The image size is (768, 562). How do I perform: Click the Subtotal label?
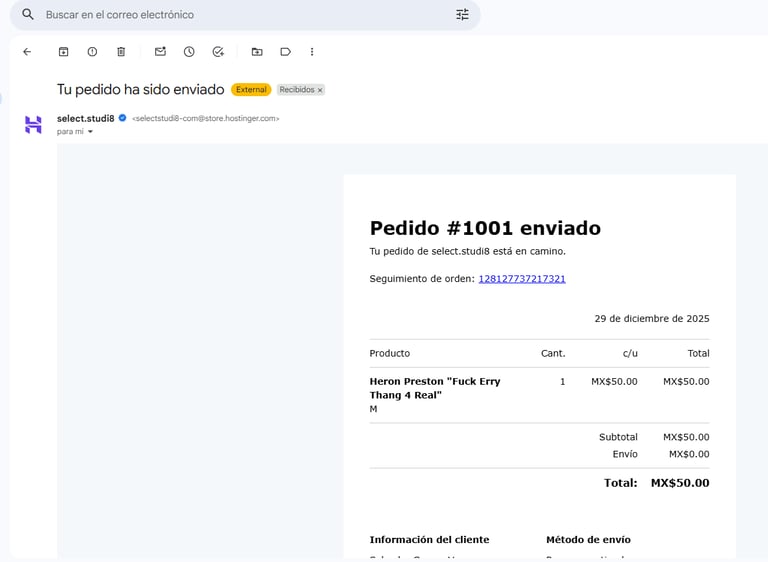[618, 437]
